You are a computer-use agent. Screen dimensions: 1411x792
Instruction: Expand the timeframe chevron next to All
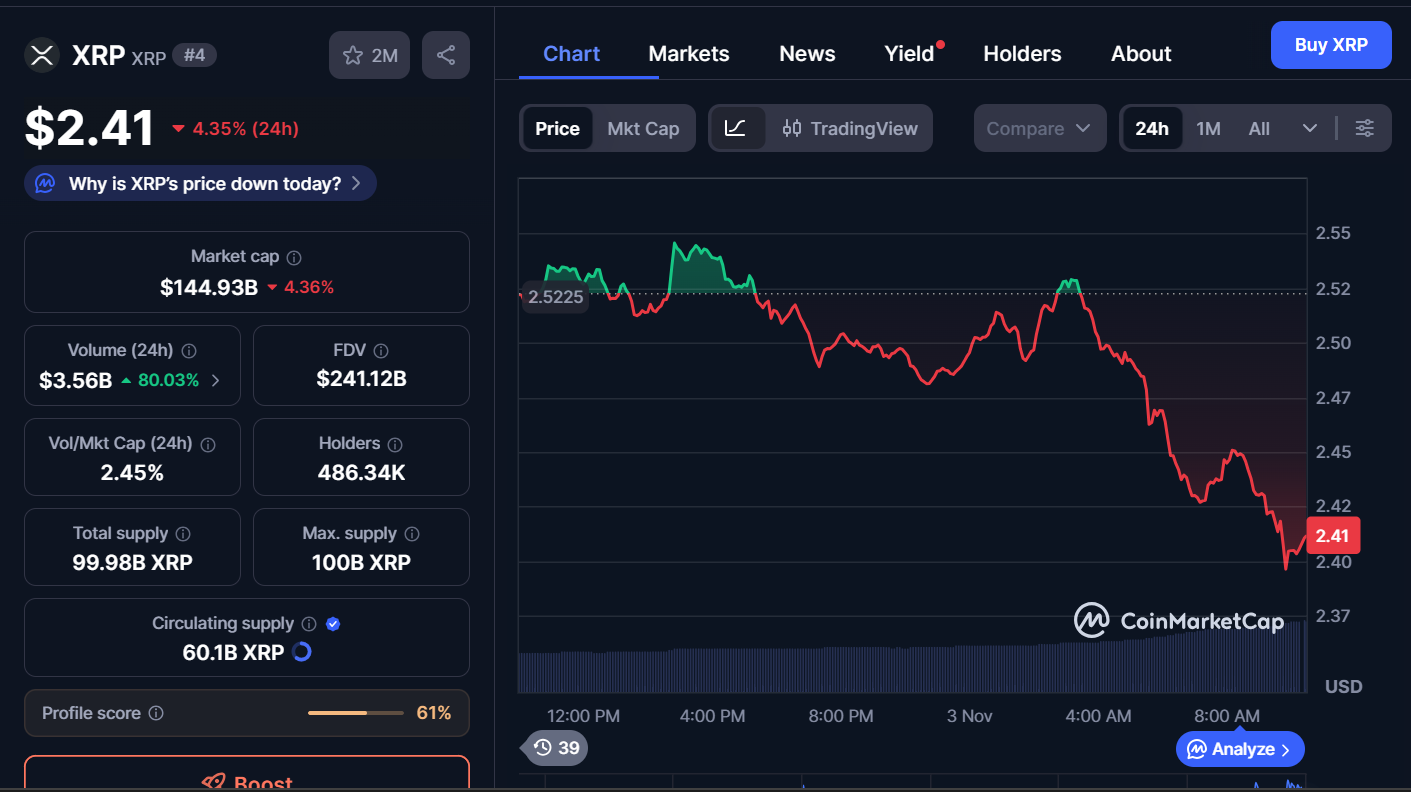tap(1310, 128)
